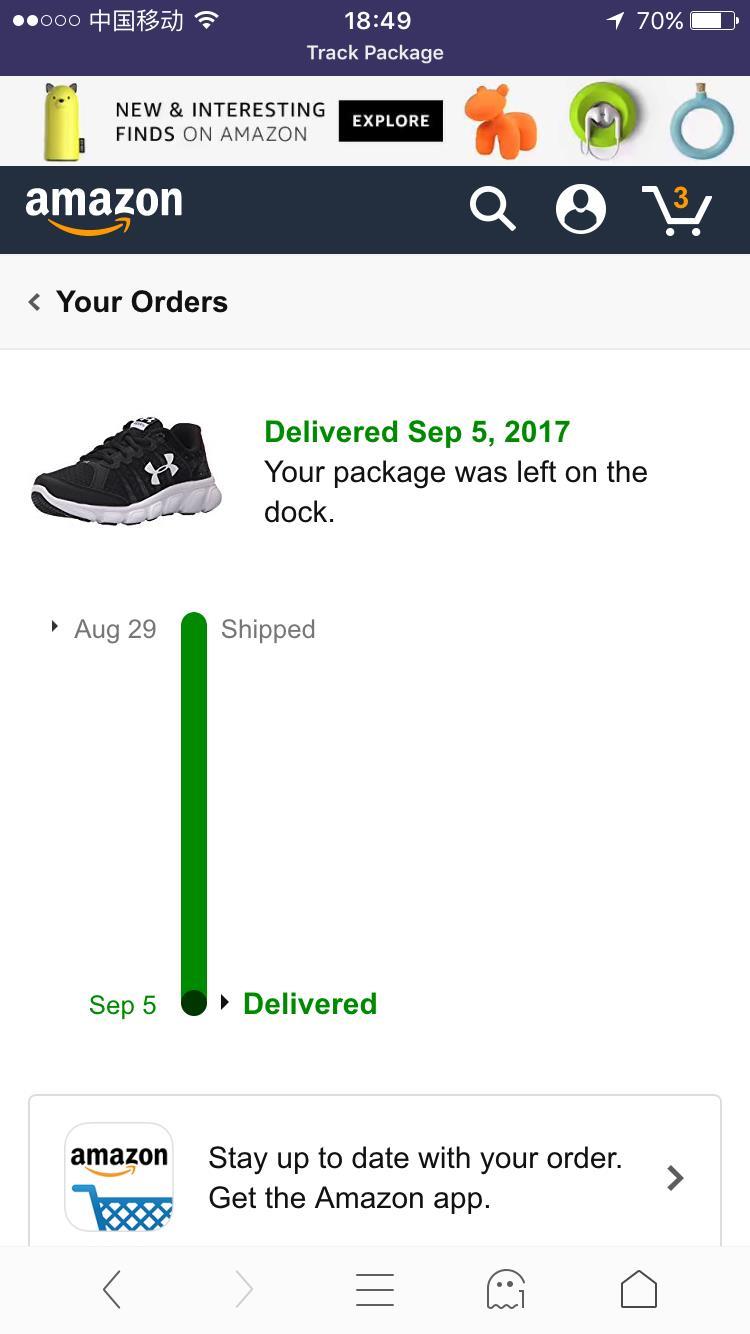The image size is (750, 1334).
Task: Go to browser home page icon
Action: click(639, 1290)
